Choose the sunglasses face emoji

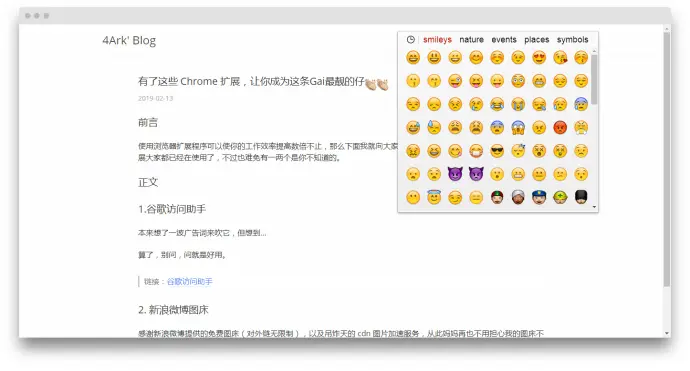(497, 151)
